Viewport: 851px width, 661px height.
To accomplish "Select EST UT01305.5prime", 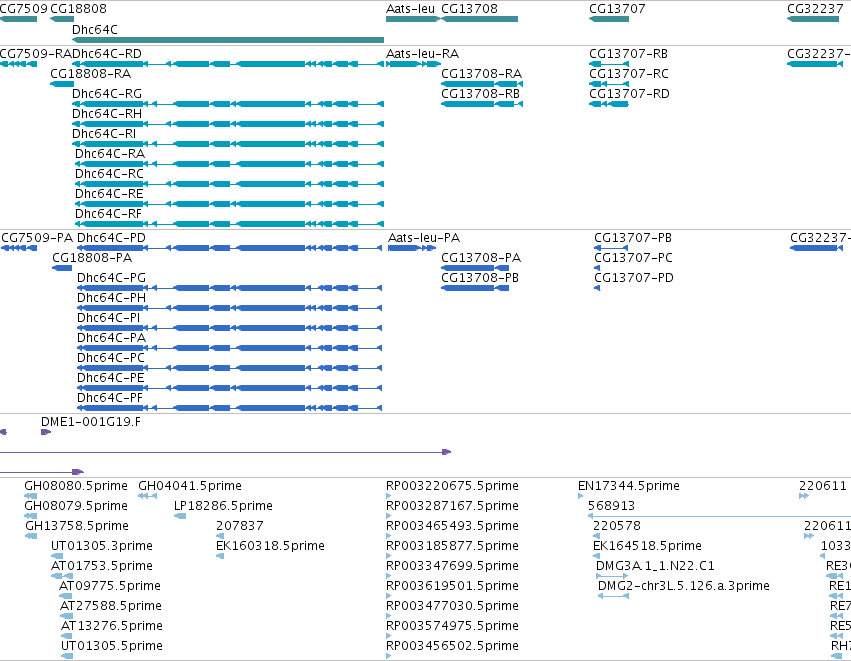I will click(67, 656).
